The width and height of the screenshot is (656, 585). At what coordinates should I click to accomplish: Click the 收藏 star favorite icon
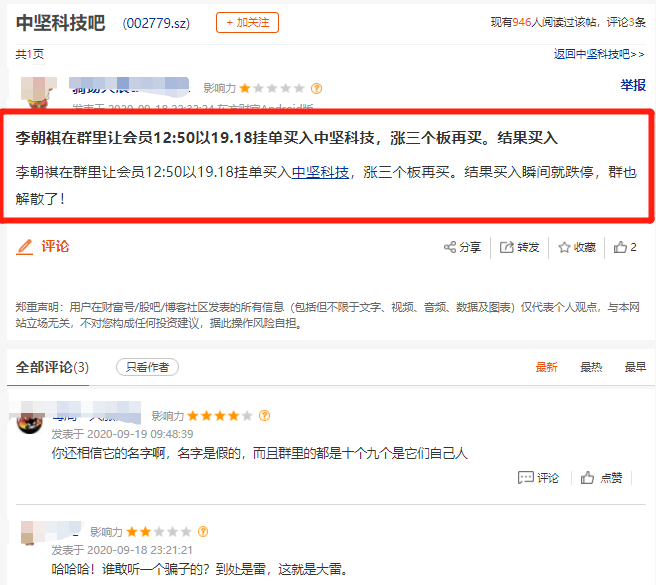[x=564, y=247]
